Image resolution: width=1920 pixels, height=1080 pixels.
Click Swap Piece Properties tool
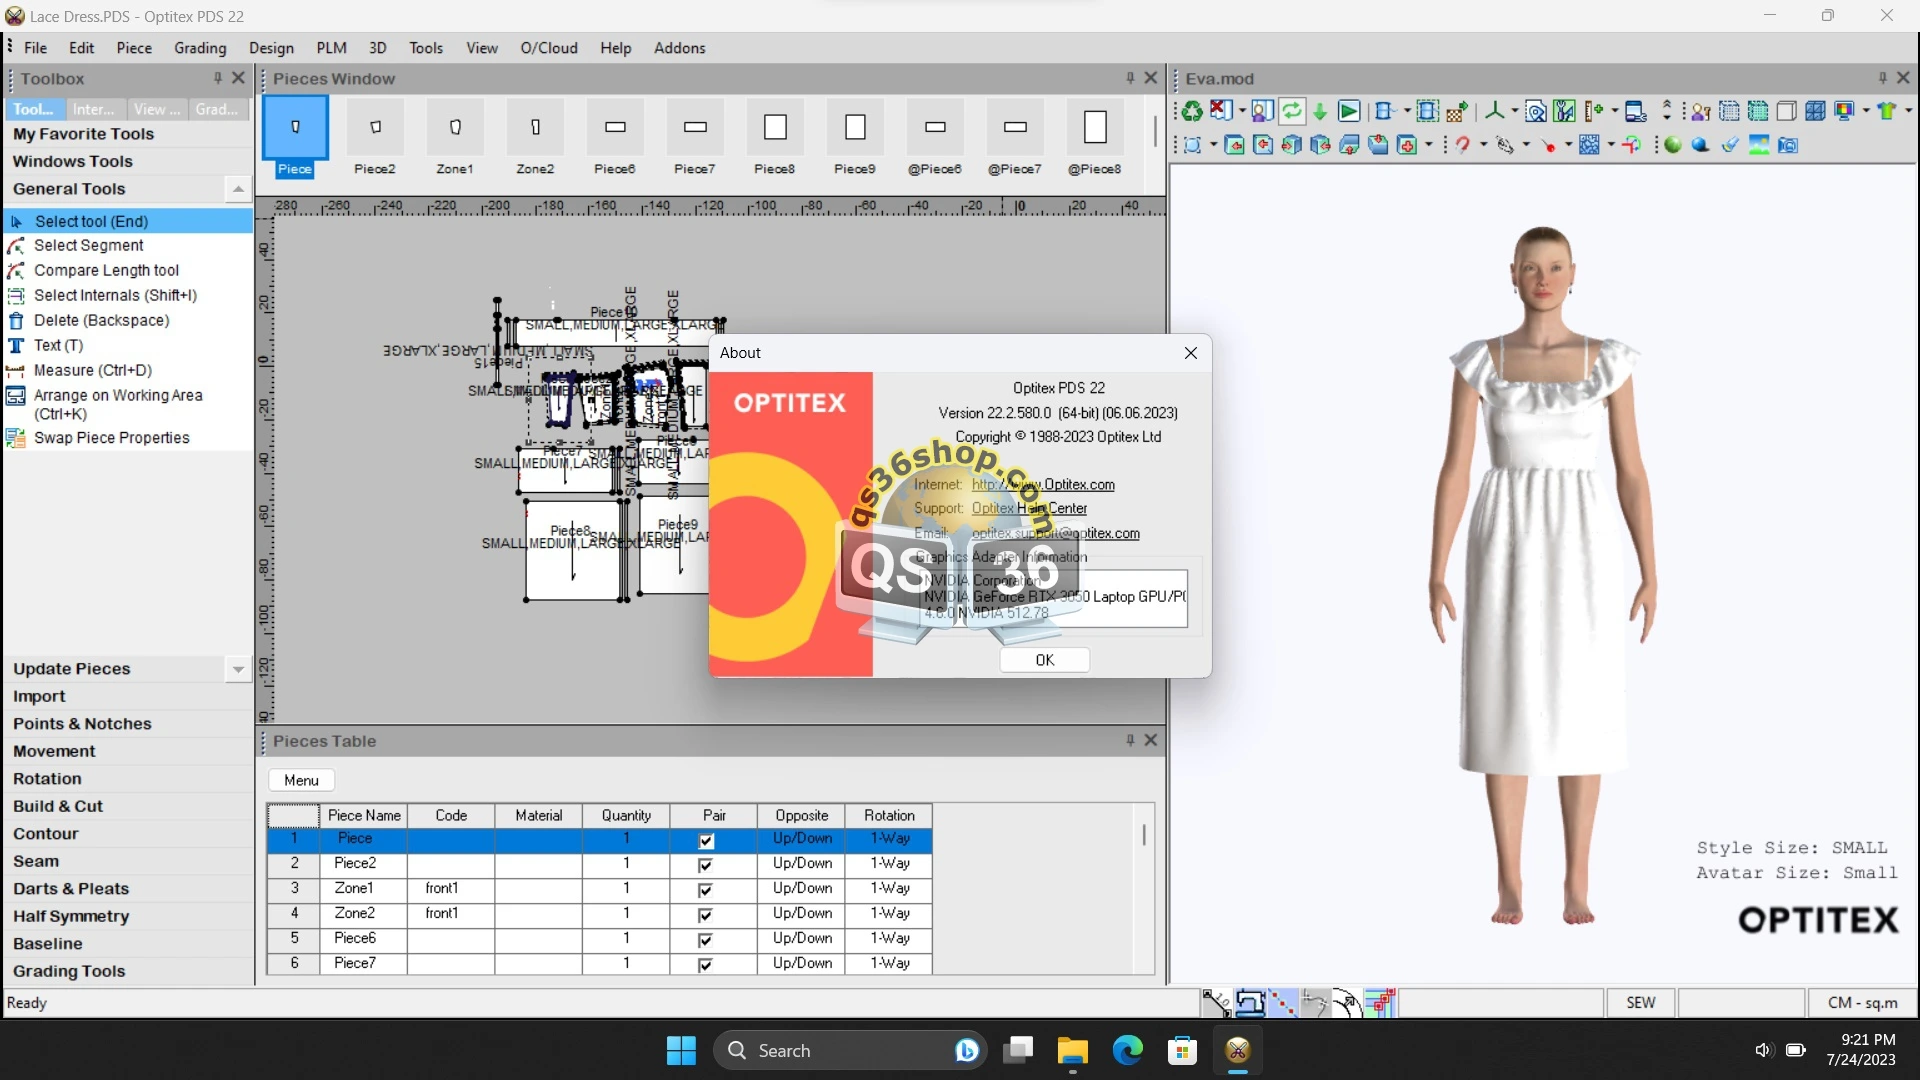(x=111, y=438)
